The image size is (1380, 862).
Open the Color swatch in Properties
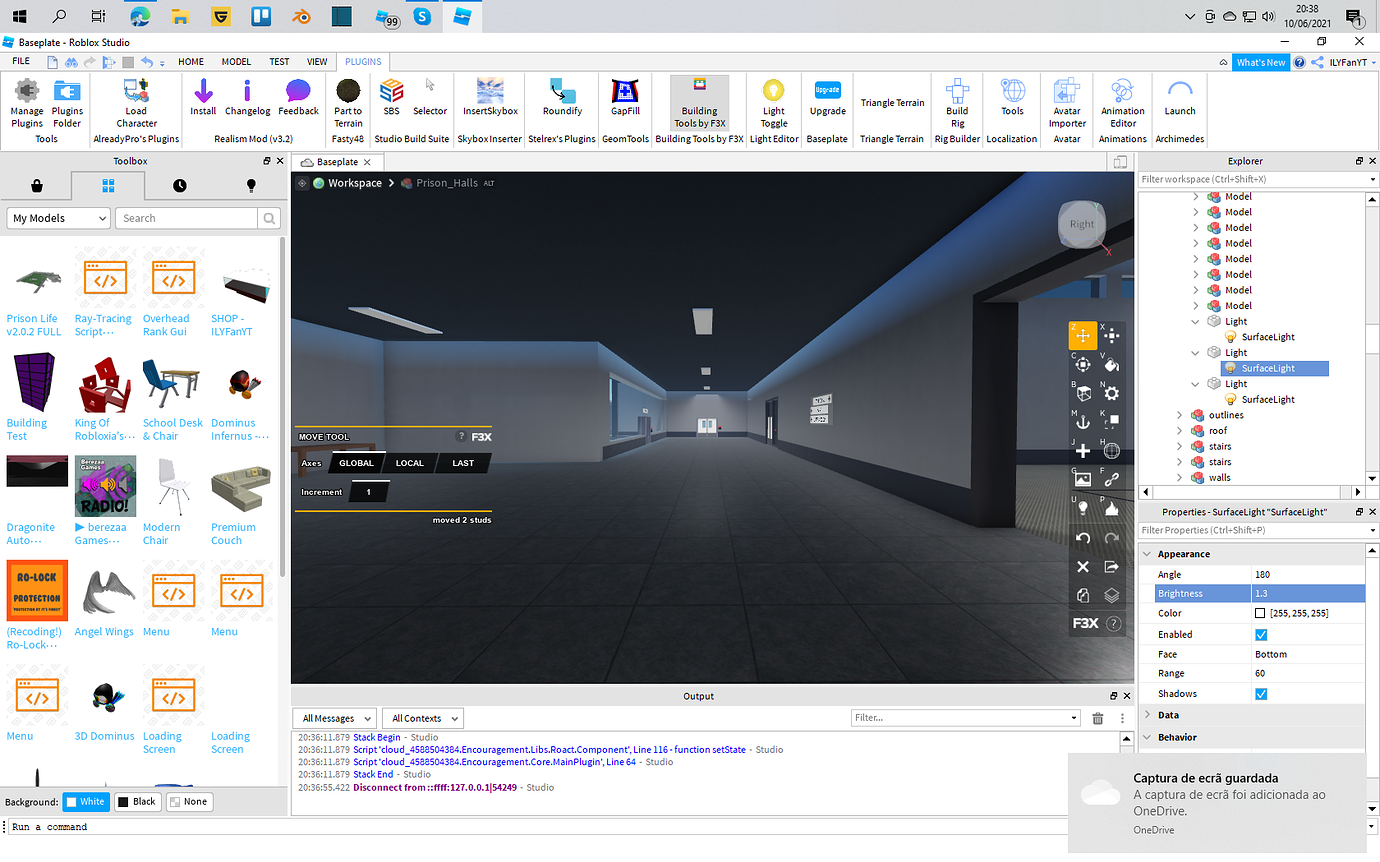click(1260, 614)
